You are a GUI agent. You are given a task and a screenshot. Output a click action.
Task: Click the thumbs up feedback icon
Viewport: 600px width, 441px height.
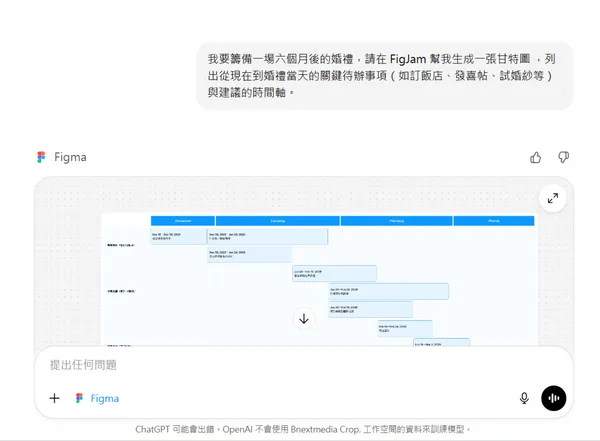tap(536, 157)
